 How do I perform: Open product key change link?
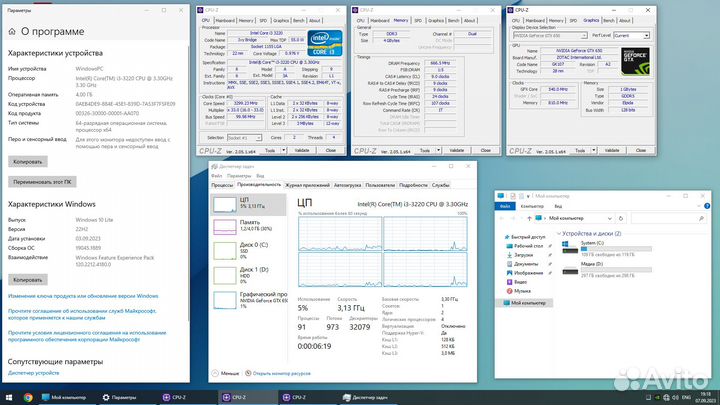point(83,296)
